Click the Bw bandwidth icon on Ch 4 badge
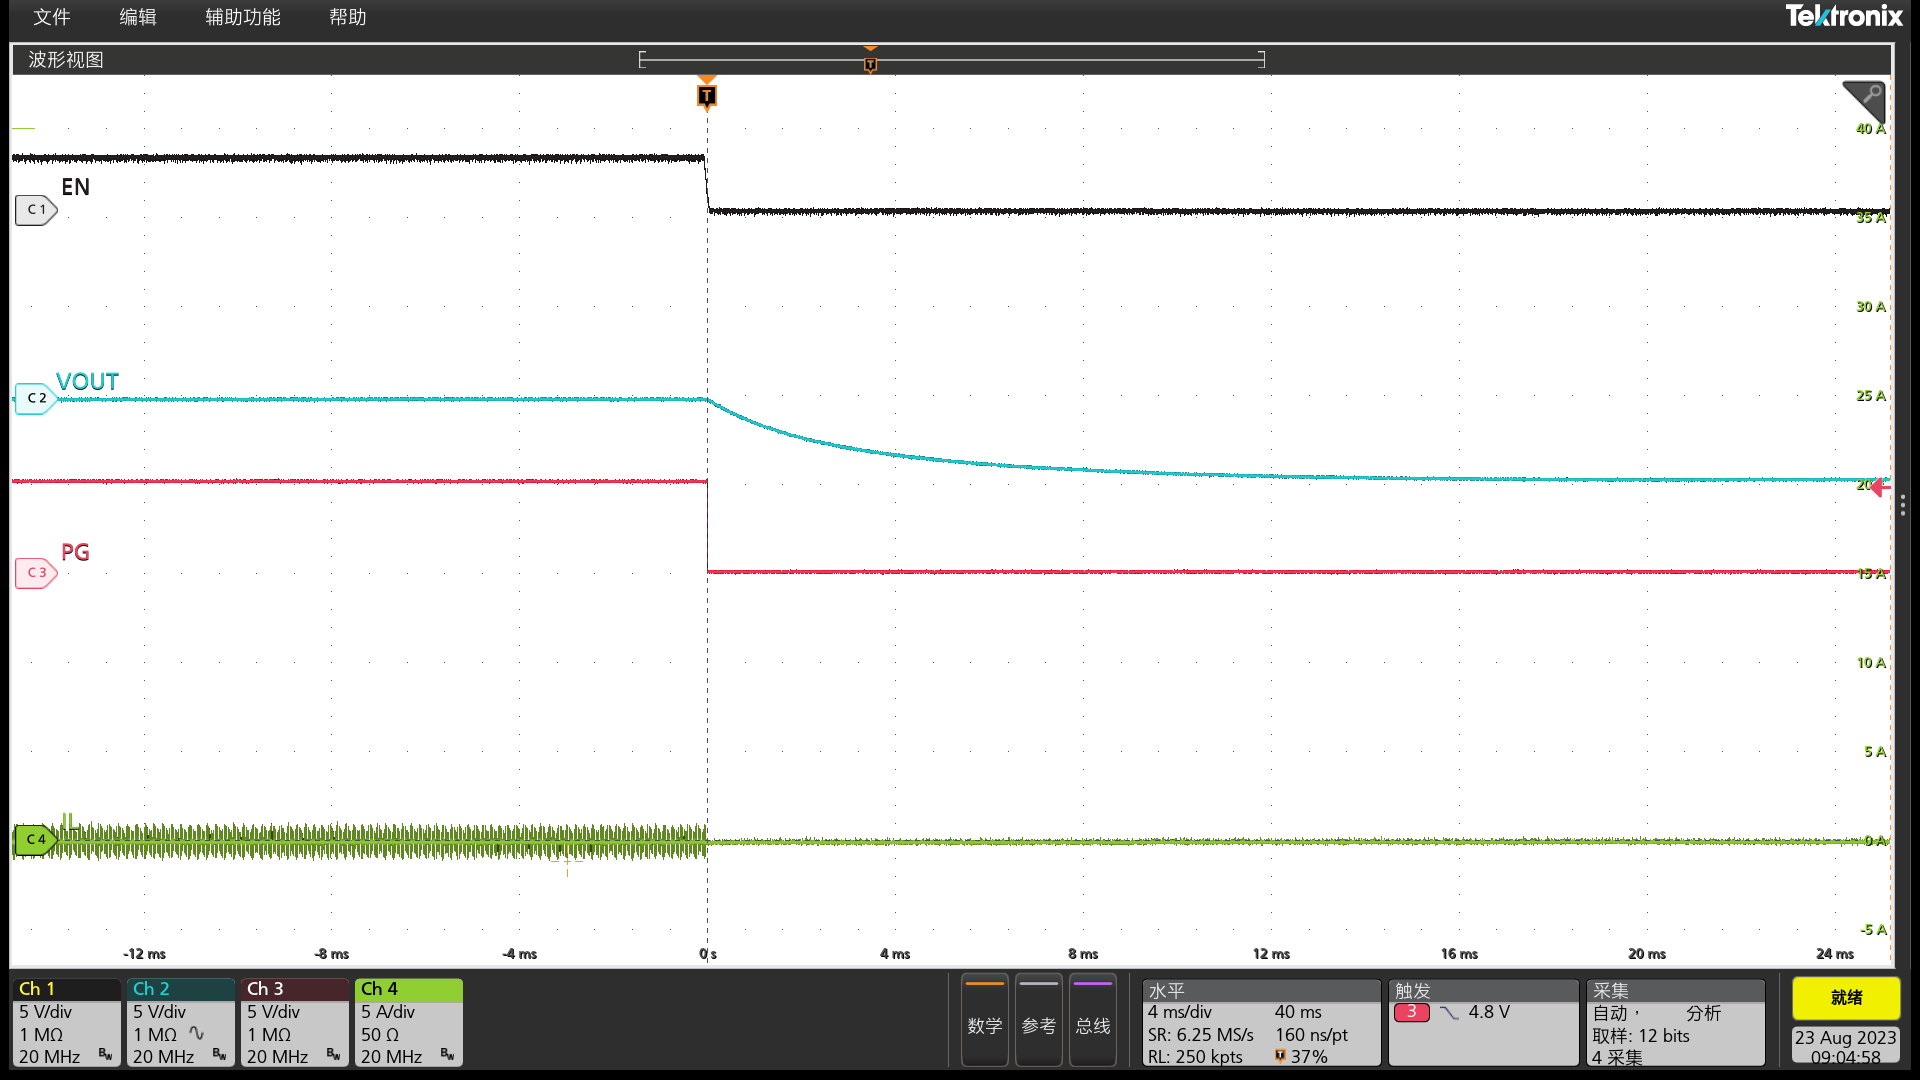Screen dimensions: 1920x1080 coord(448,1055)
